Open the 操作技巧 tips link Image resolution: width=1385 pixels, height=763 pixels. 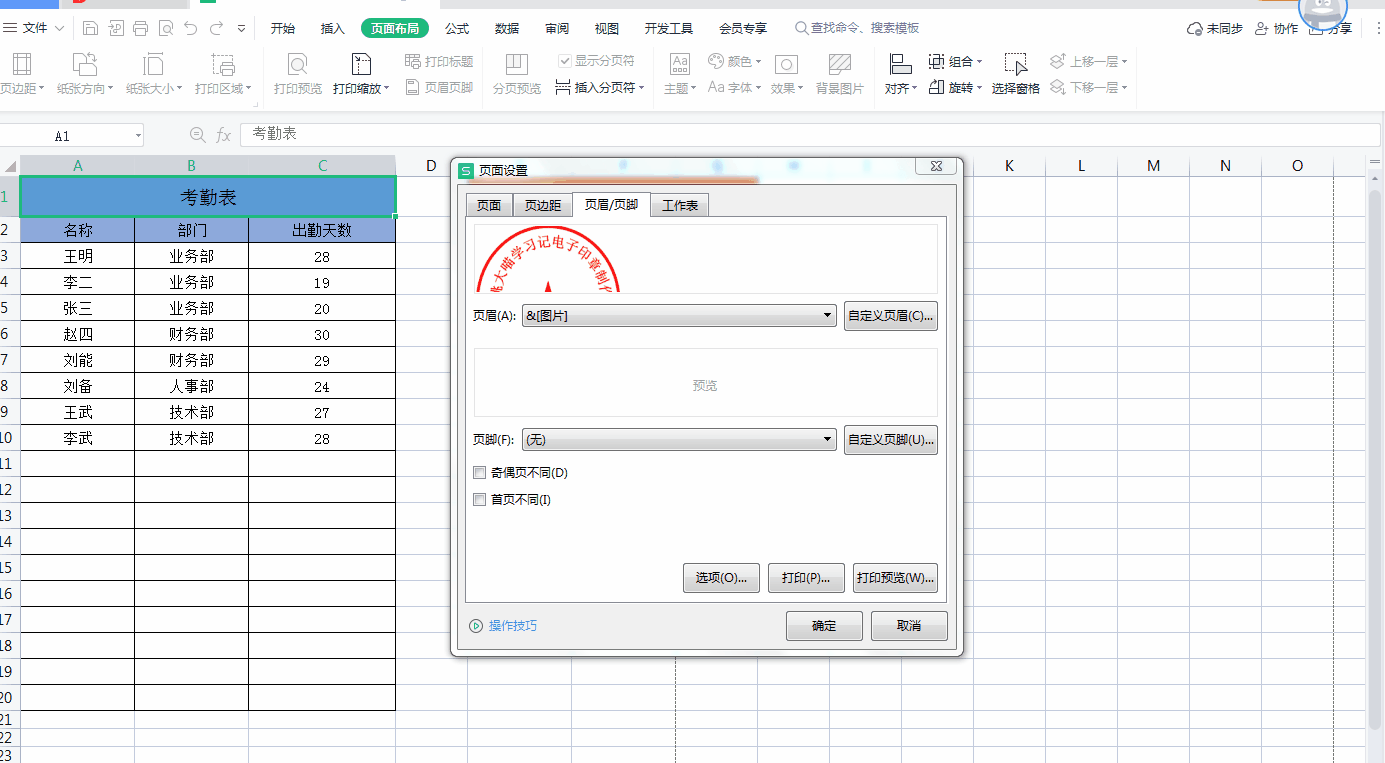click(x=503, y=626)
